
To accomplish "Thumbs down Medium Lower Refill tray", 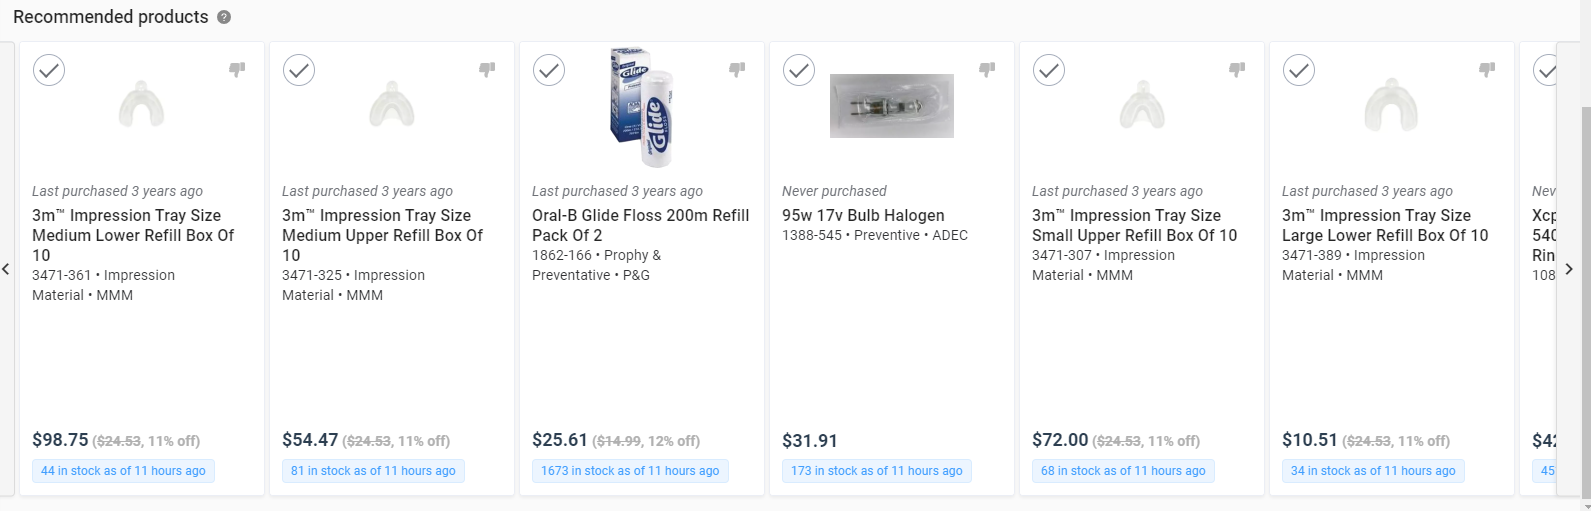I will coord(237,69).
